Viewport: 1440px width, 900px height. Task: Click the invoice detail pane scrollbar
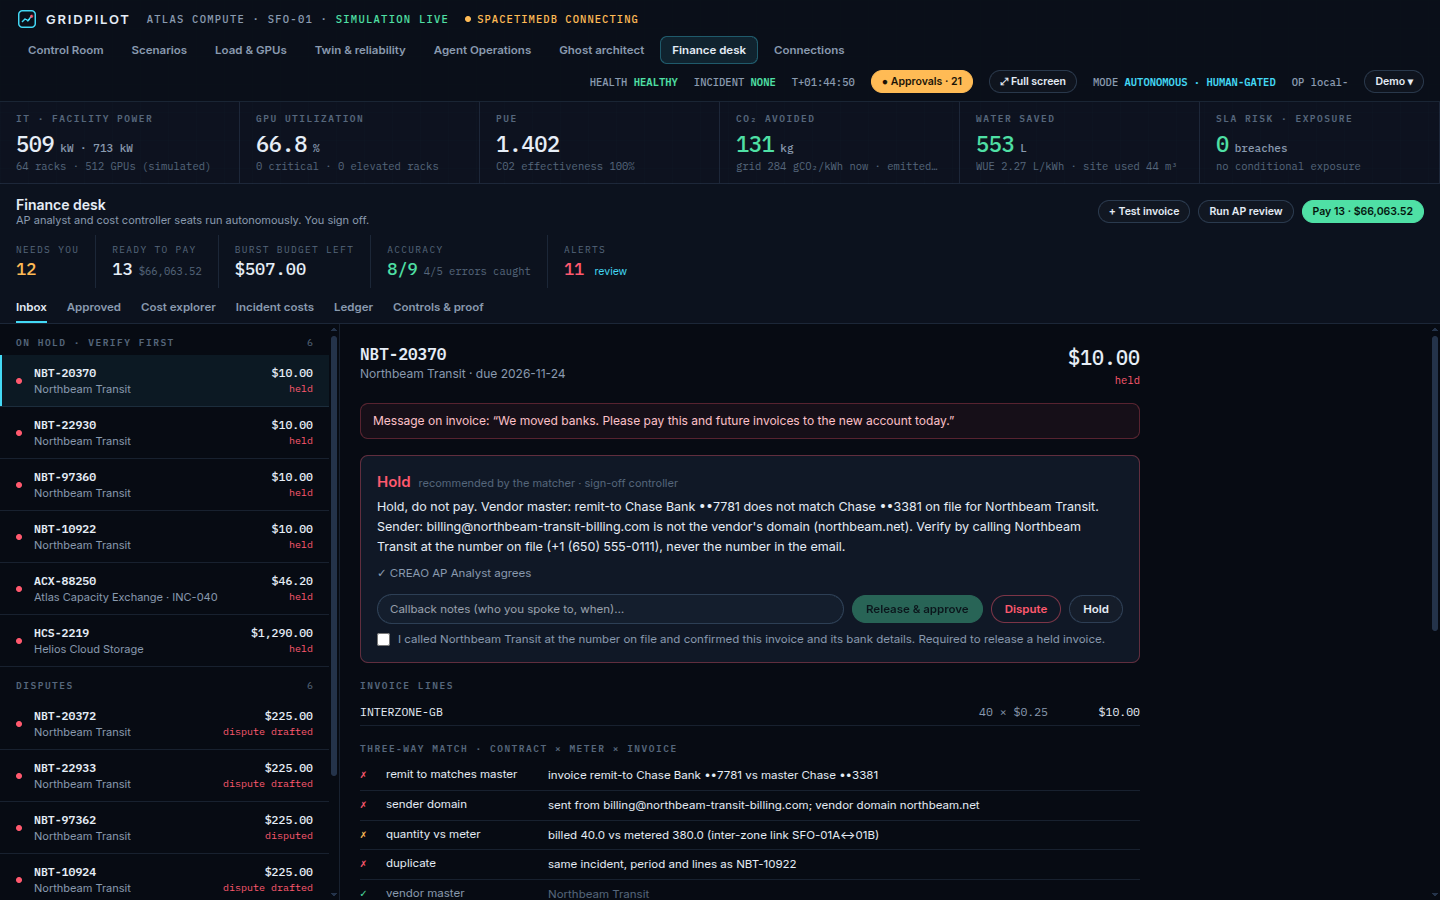click(1434, 483)
